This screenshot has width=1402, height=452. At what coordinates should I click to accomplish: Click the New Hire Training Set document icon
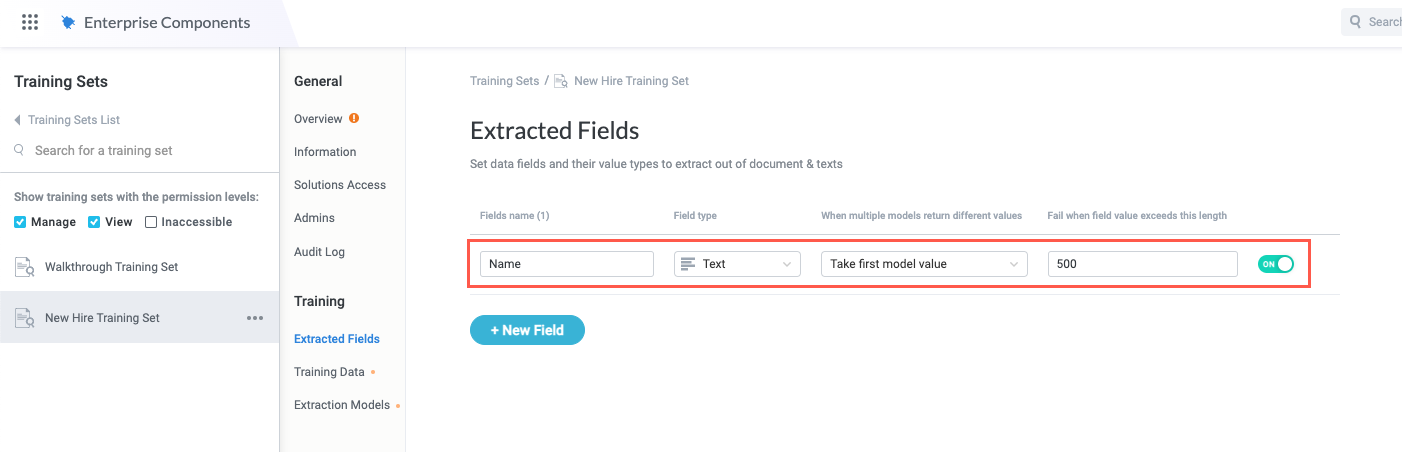click(x=25, y=318)
